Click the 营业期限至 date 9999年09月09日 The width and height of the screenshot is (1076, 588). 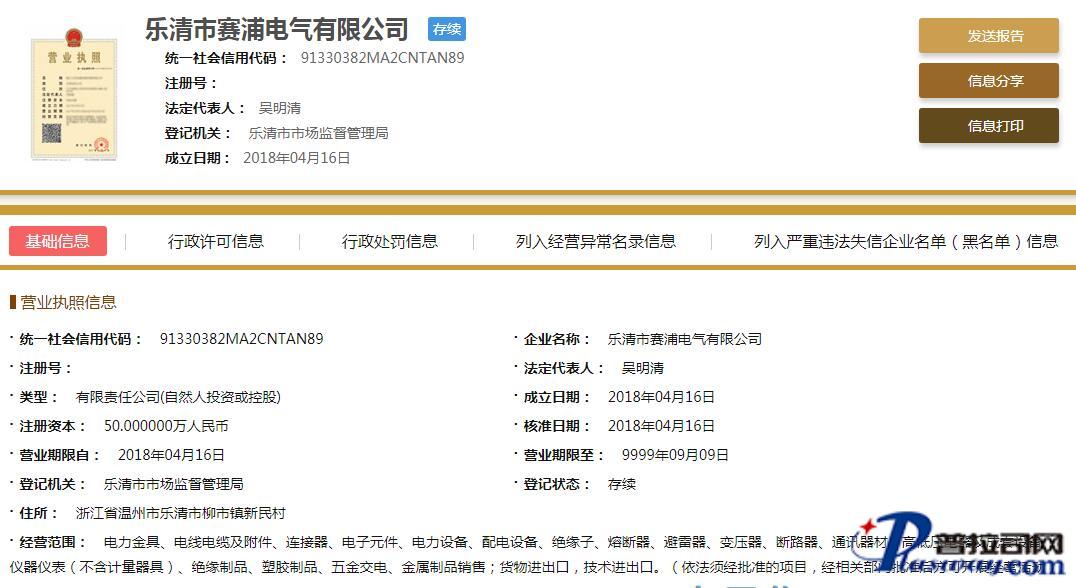[x=675, y=455]
